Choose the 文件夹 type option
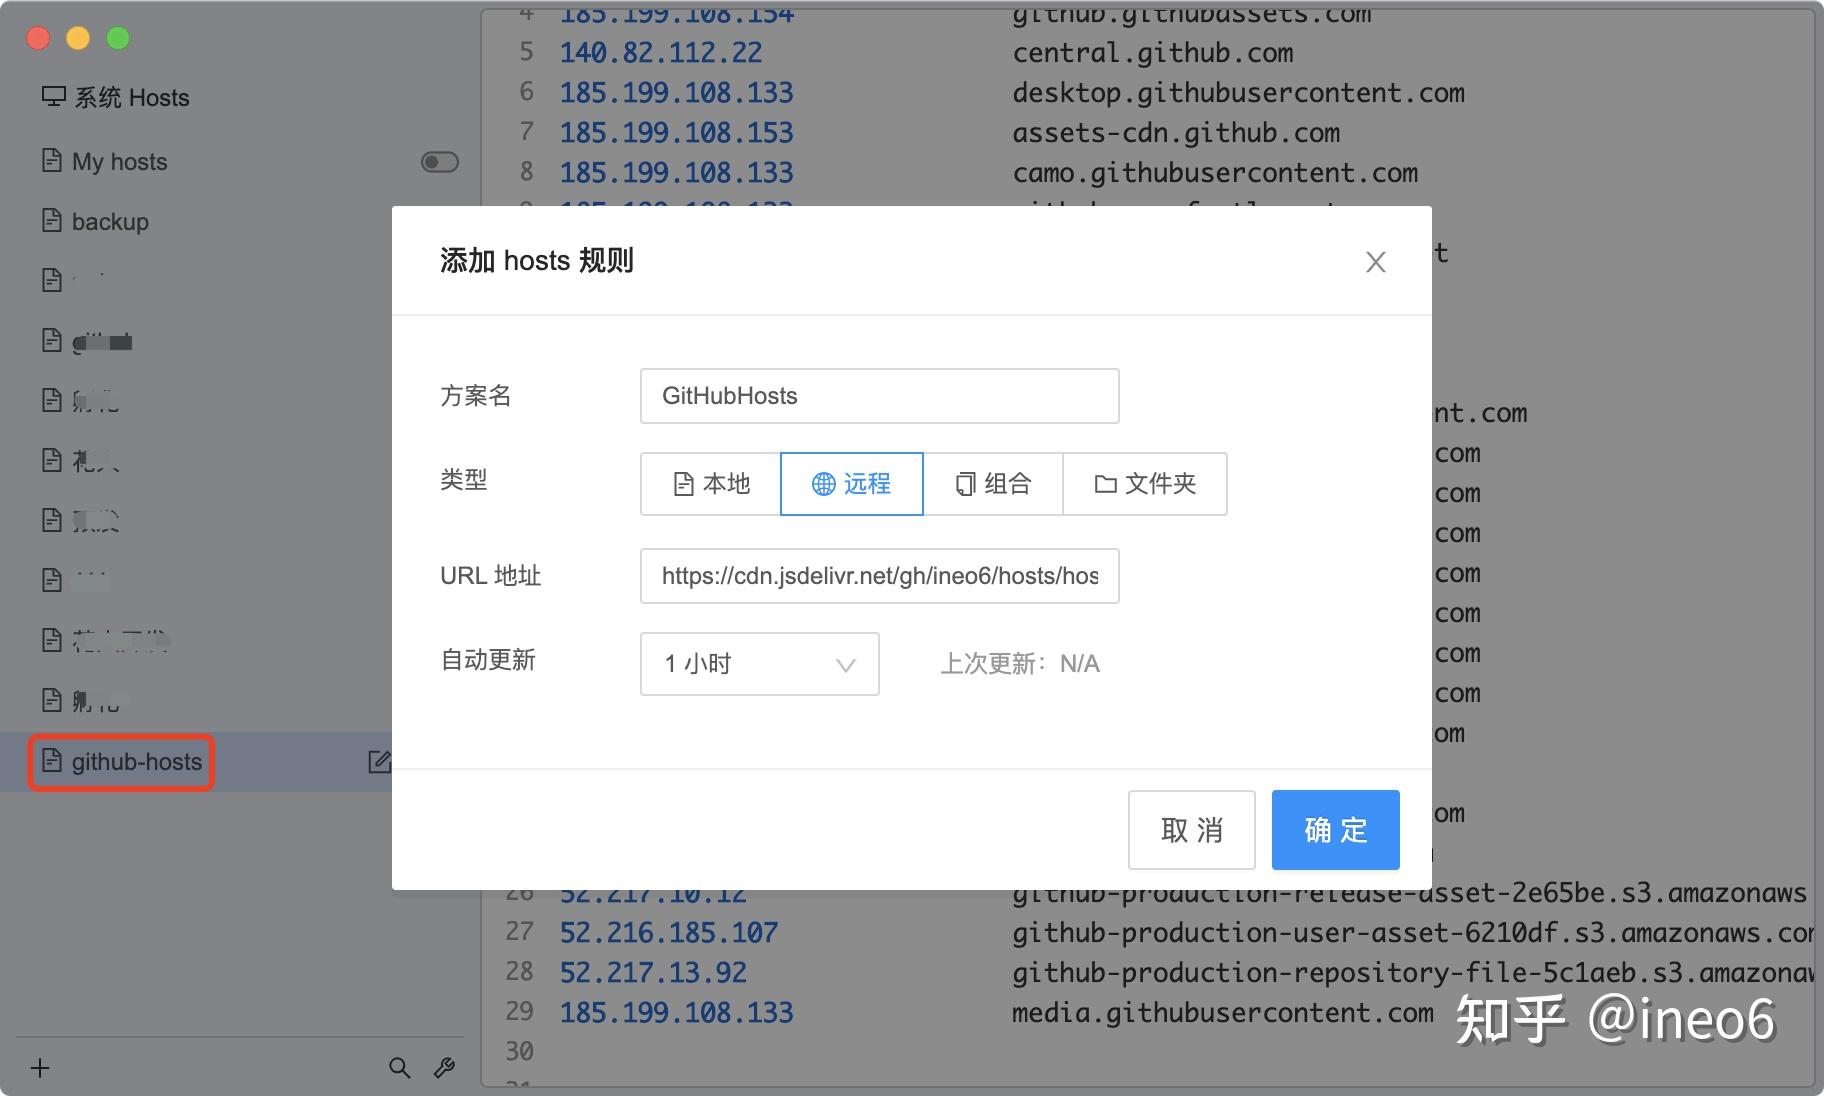Image resolution: width=1824 pixels, height=1096 pixels. coord(1145,484)
